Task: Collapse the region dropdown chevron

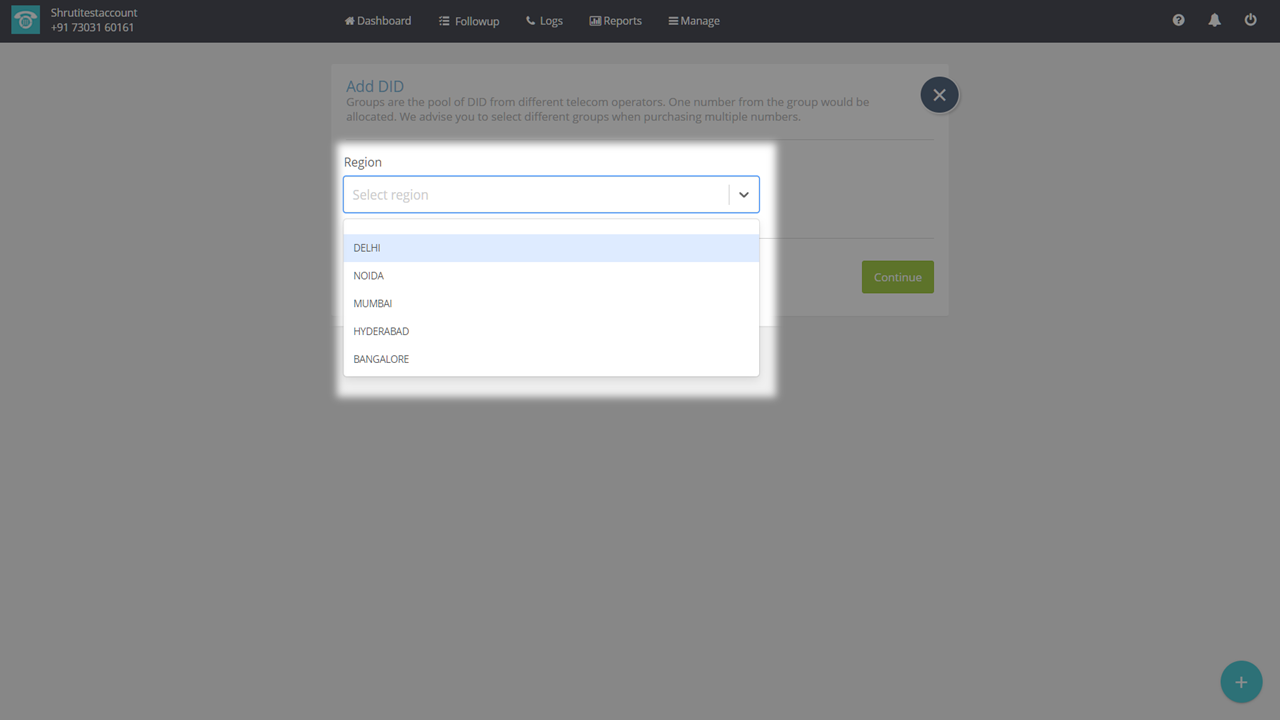Action: coord(743,195)
